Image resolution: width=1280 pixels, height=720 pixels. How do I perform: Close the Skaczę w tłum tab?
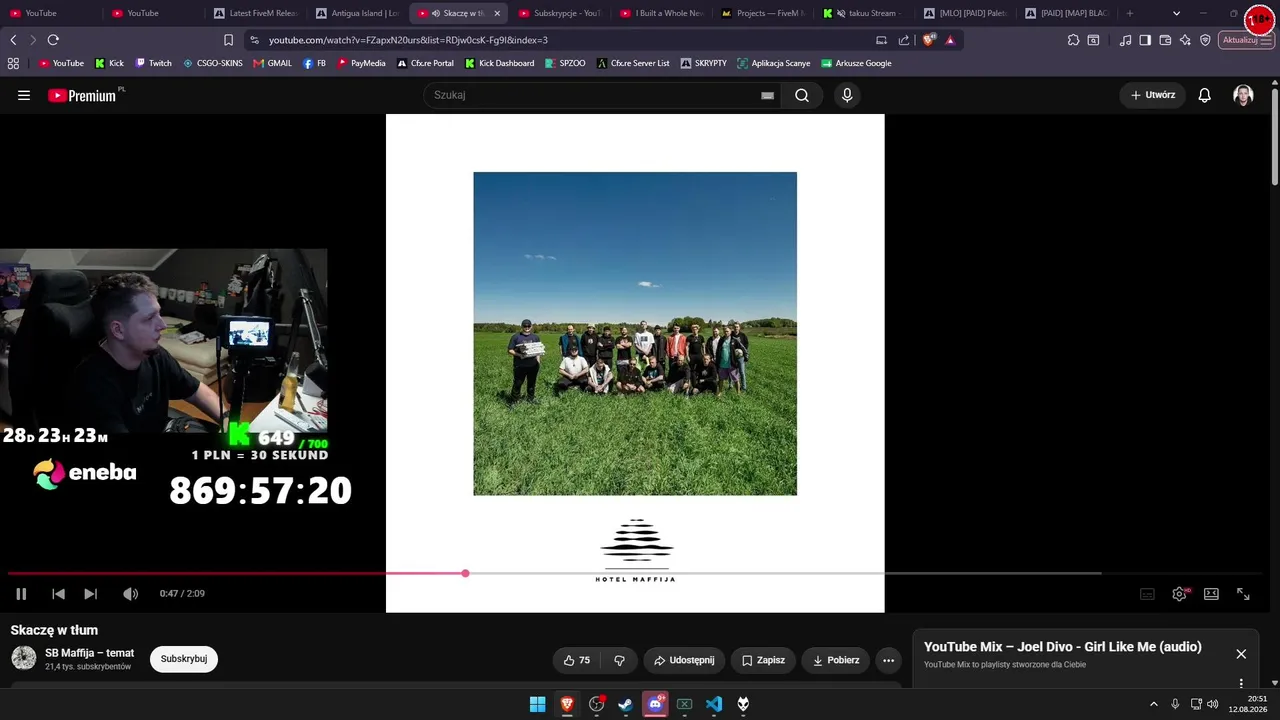pos(497,13)
